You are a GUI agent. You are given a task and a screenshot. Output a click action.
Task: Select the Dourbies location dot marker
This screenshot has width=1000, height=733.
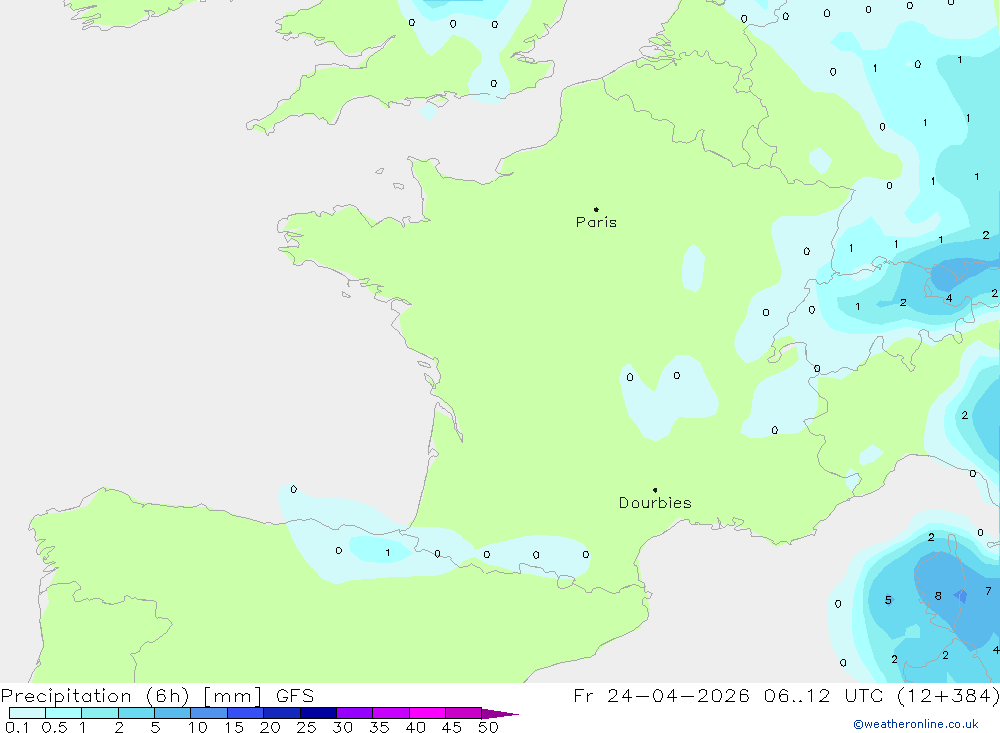pyautogui.click(x=655, y=490)
